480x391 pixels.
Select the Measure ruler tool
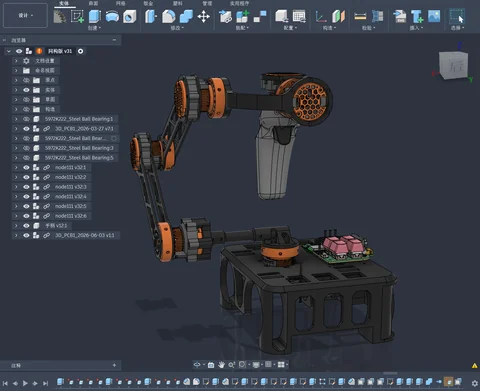(360, 16)
